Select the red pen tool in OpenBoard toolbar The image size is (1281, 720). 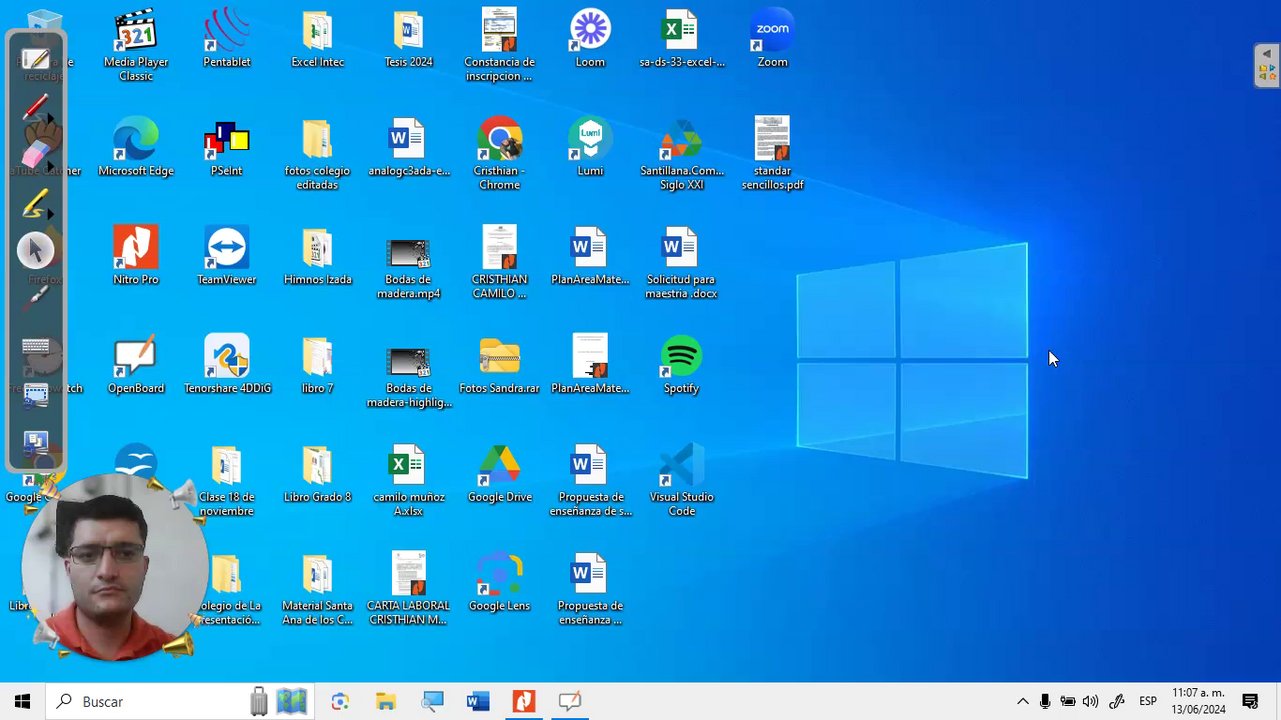pyautogui.click(x=35, y=107)
